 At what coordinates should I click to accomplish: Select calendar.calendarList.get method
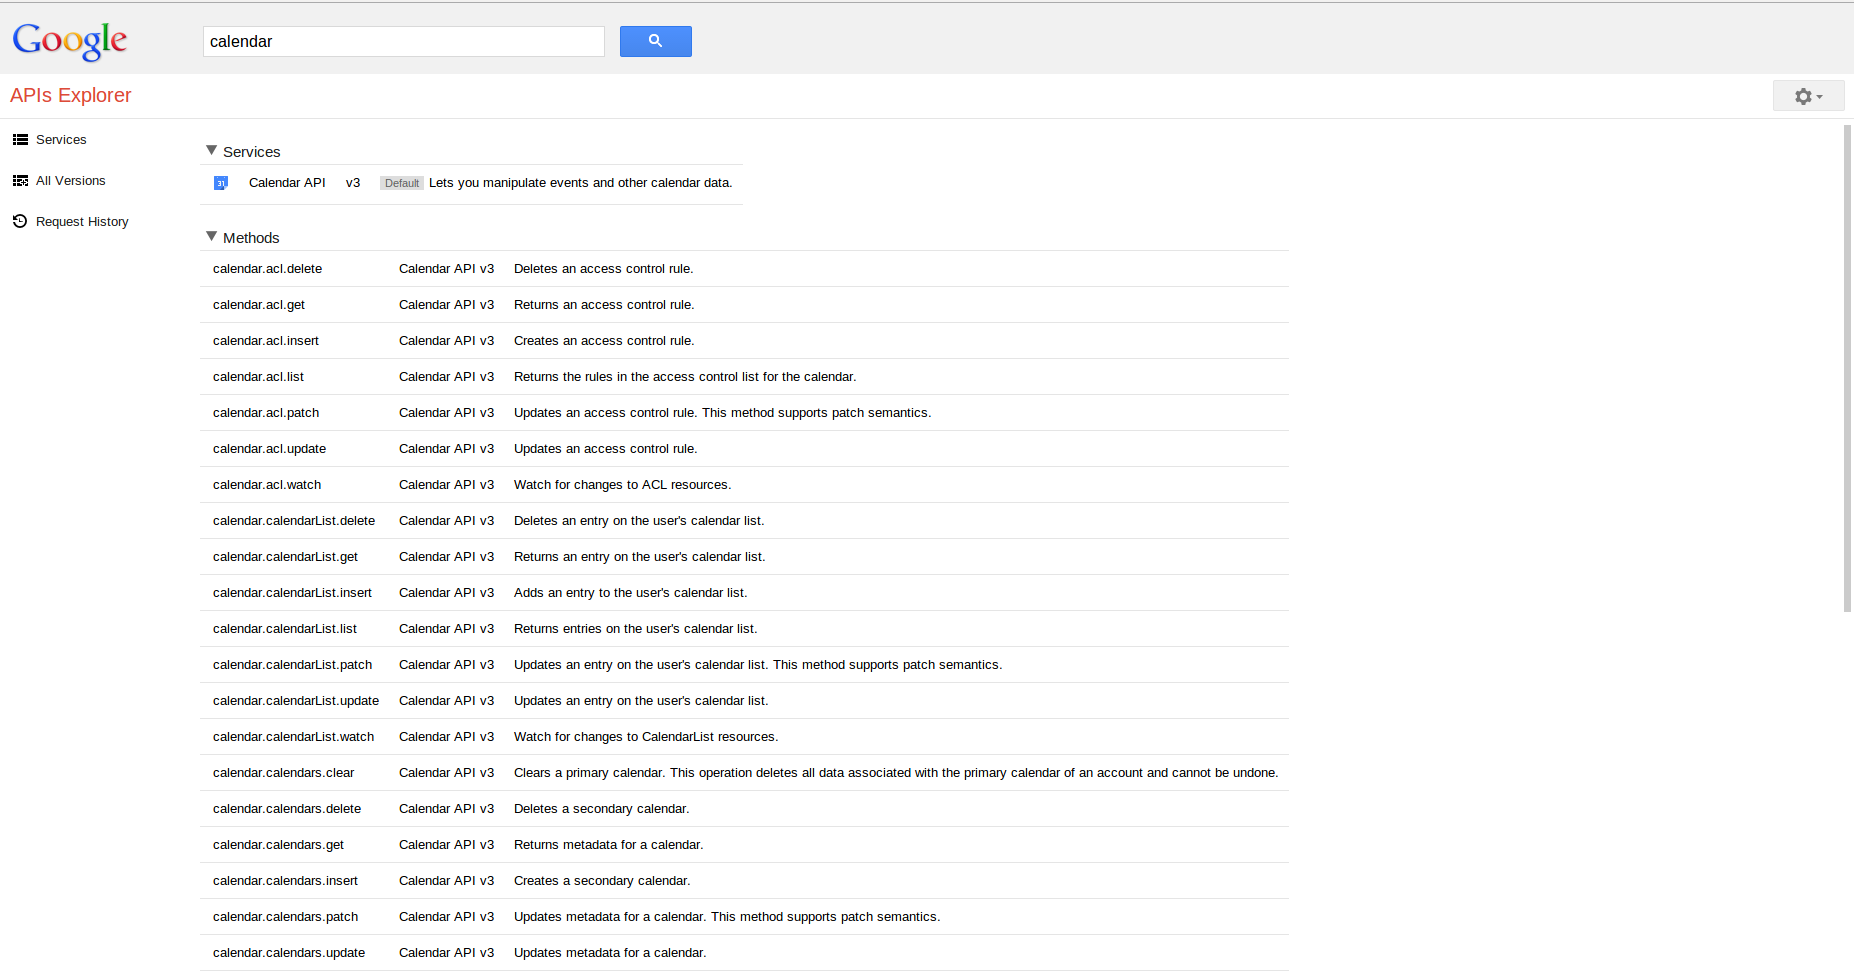[285, 557]
